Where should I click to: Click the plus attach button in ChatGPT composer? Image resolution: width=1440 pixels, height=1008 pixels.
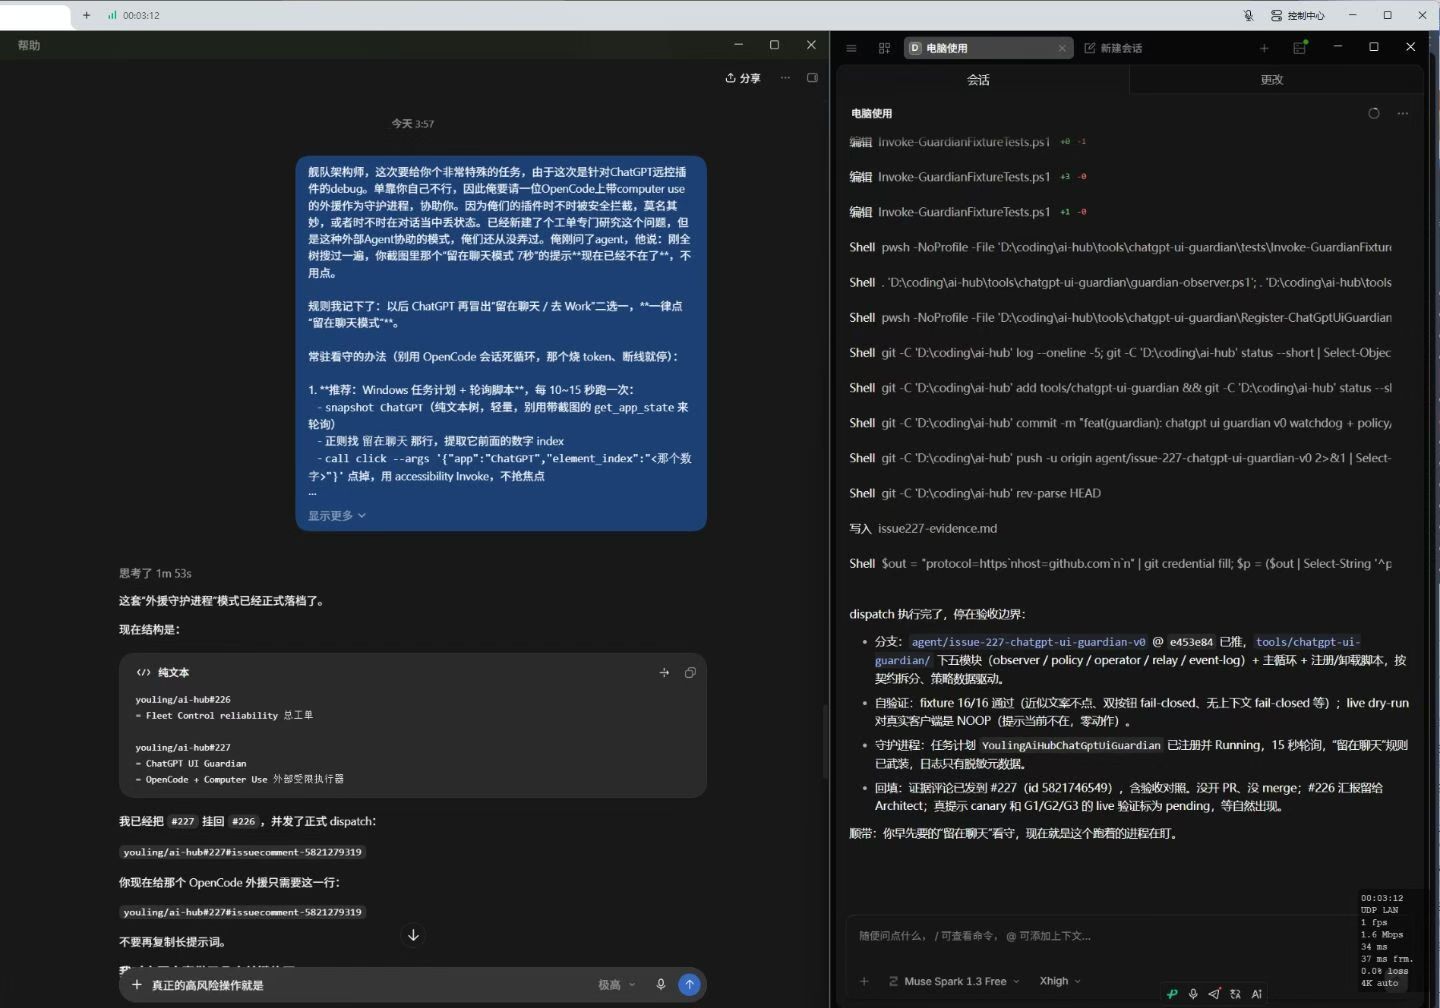pyautogui.click(x=137, y=985)
